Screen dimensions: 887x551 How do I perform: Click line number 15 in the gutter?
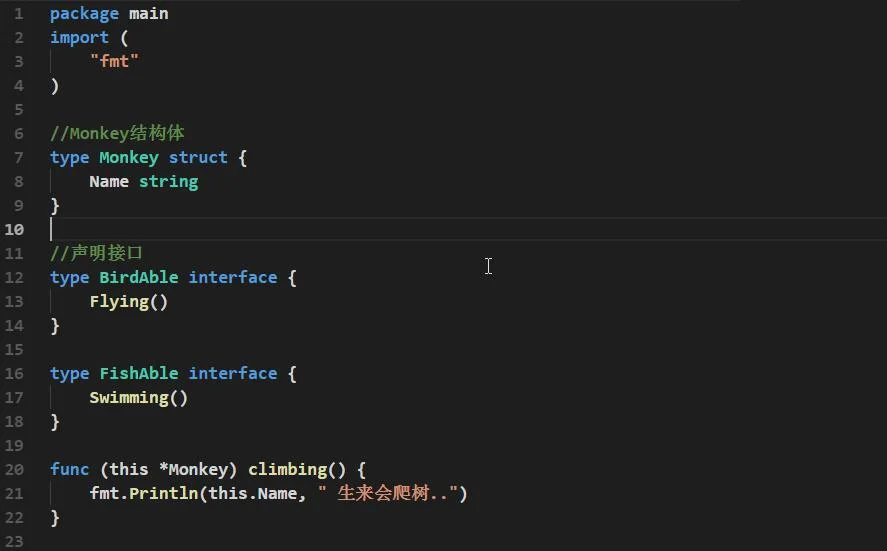click(14, 350)
